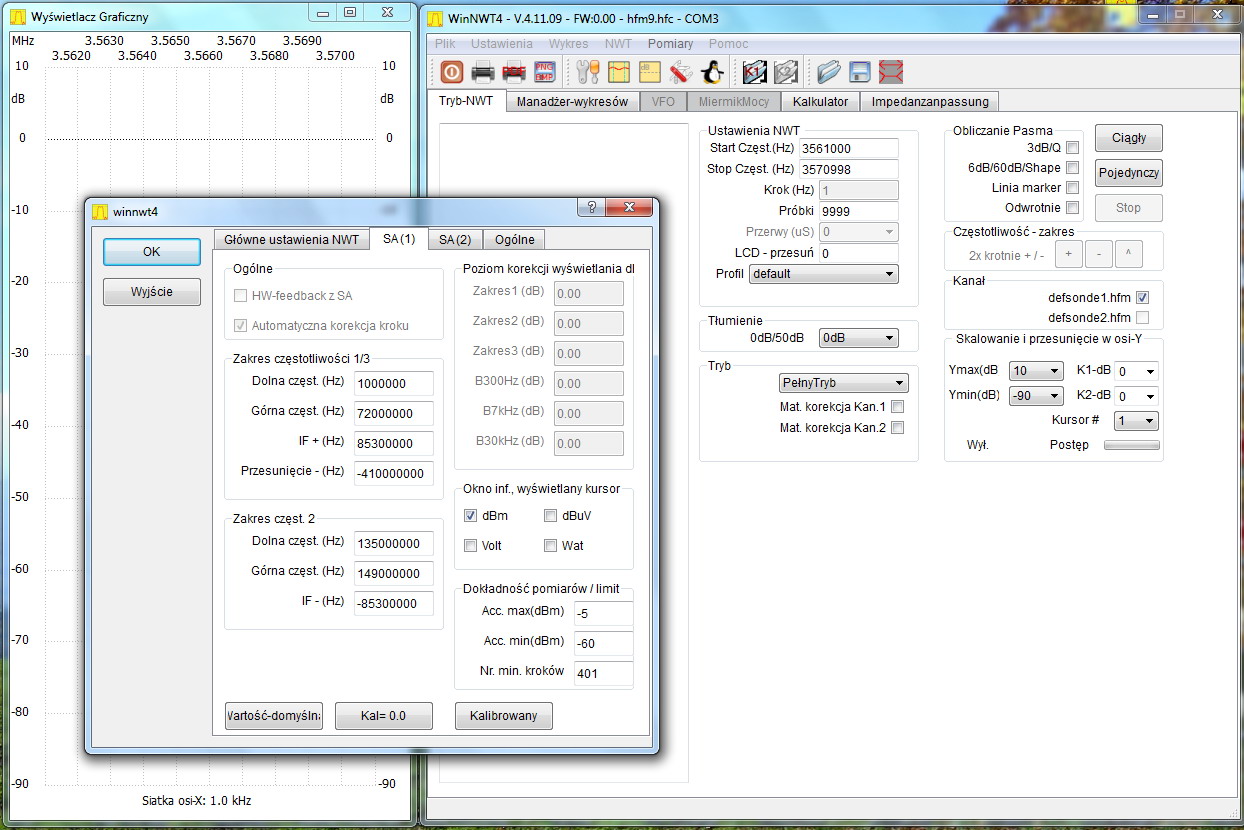Click the red power exit icon

(451, 72)
